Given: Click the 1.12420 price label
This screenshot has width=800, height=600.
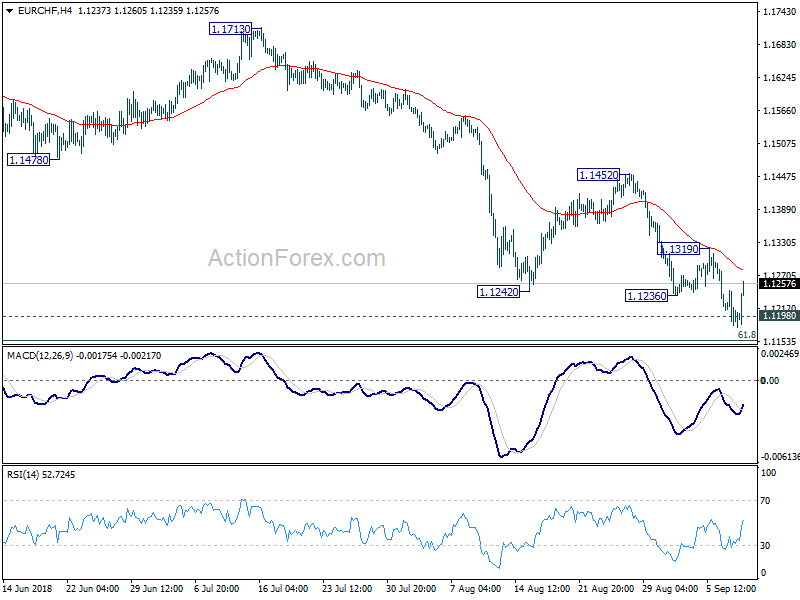Looking at the screenshot, I should pos(498,292).
